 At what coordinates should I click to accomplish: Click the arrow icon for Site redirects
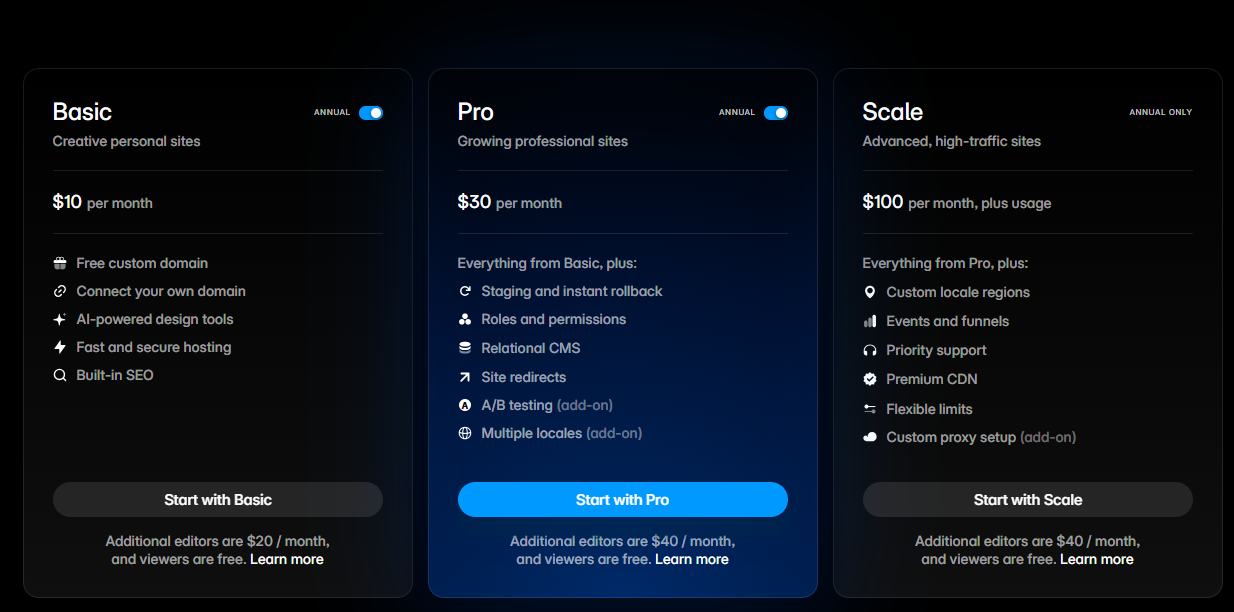pyautogui.click(x=465, y=377)
